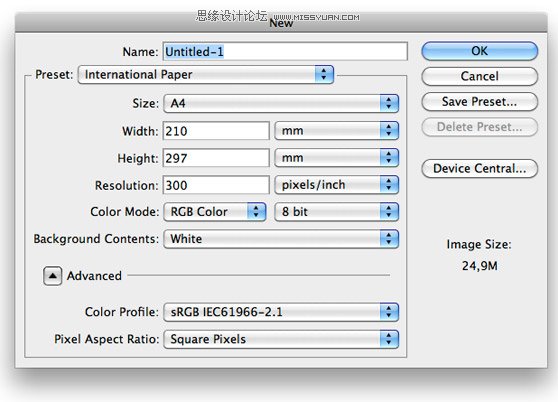Change the Height unit from mm
Screen dimensions: 558x402
point(337,158)
